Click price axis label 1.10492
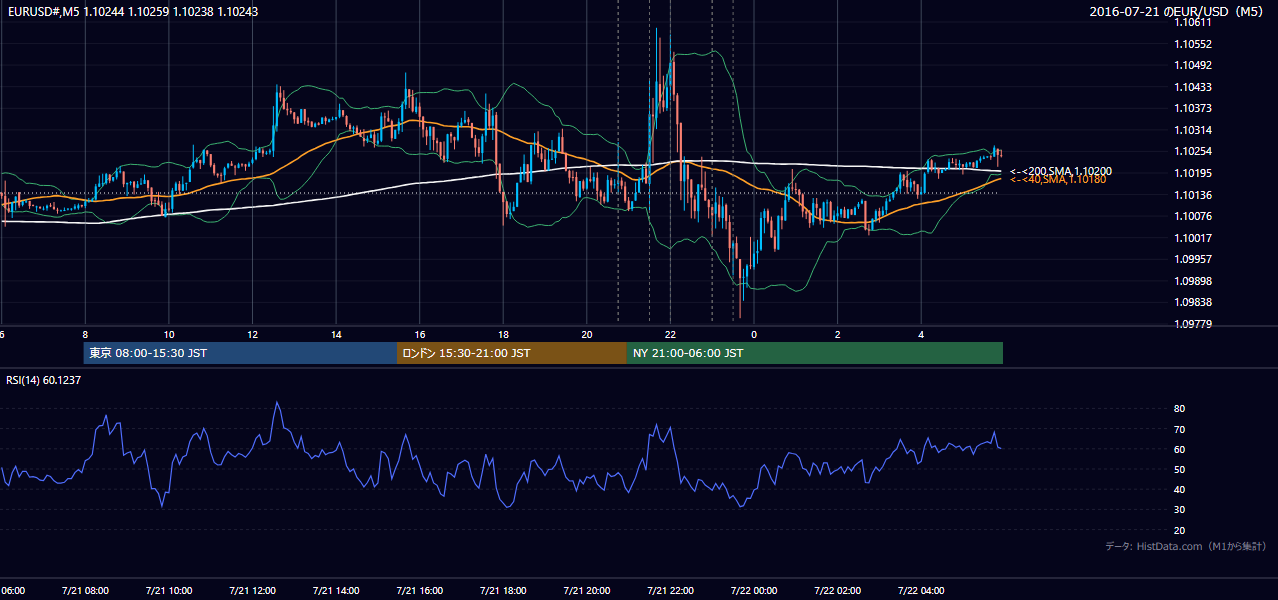1278x600 pixels. click(1194, 66)
